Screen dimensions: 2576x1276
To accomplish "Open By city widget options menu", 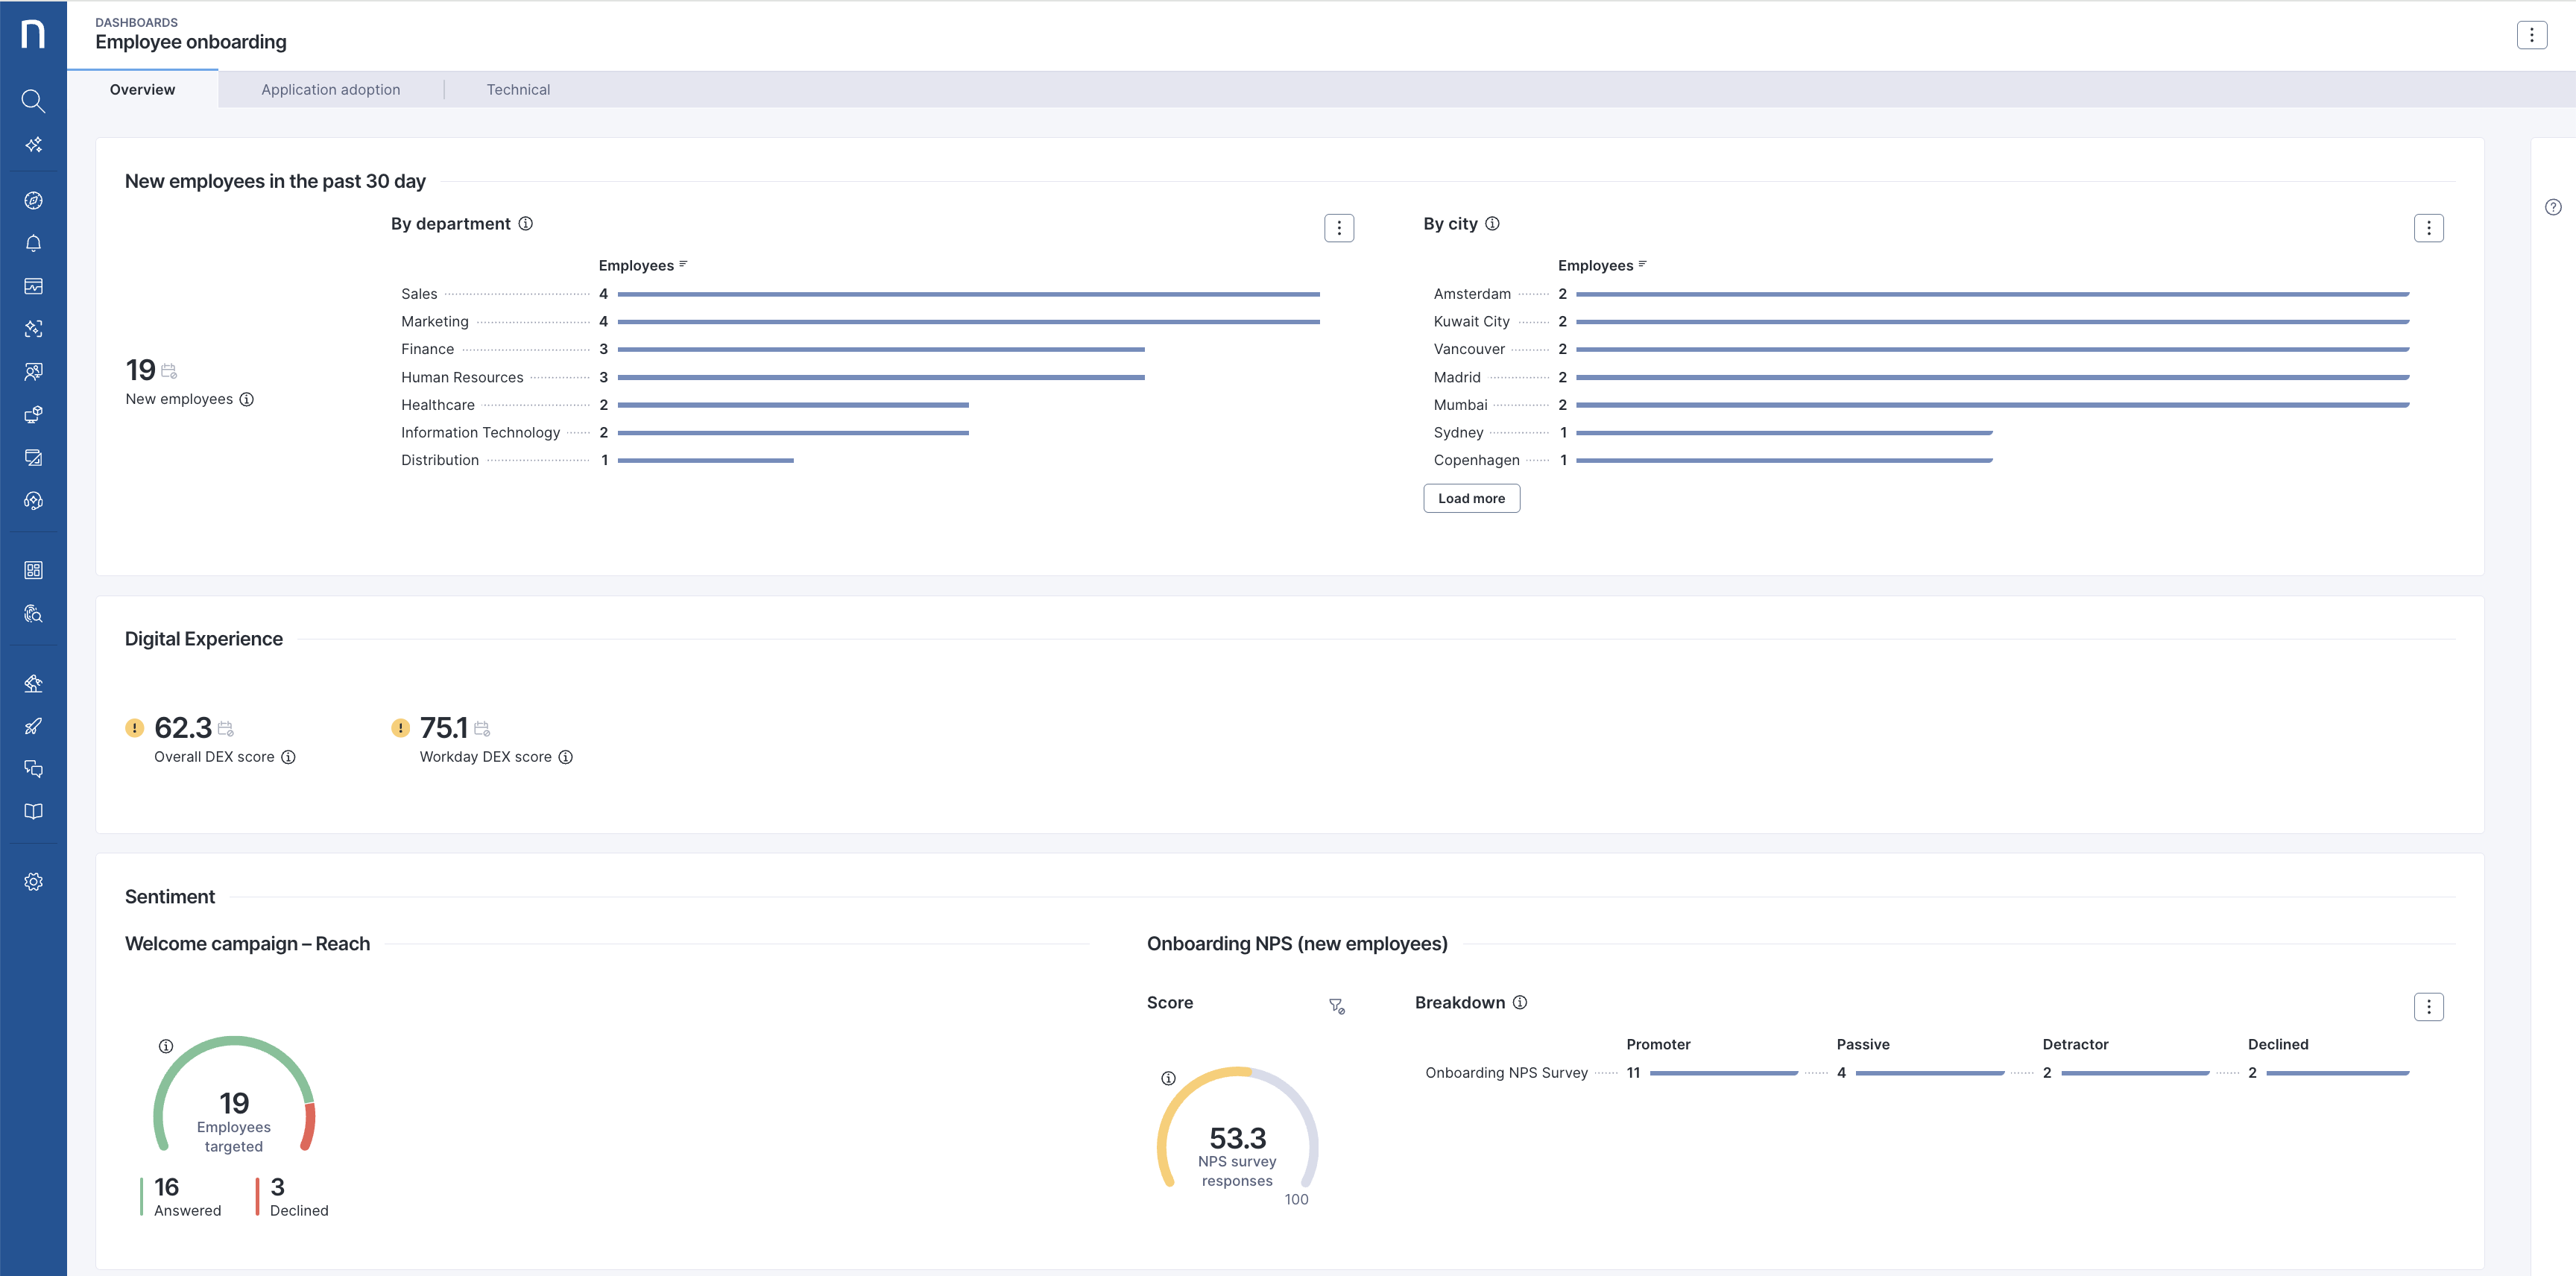I will tap(2428, 228).
